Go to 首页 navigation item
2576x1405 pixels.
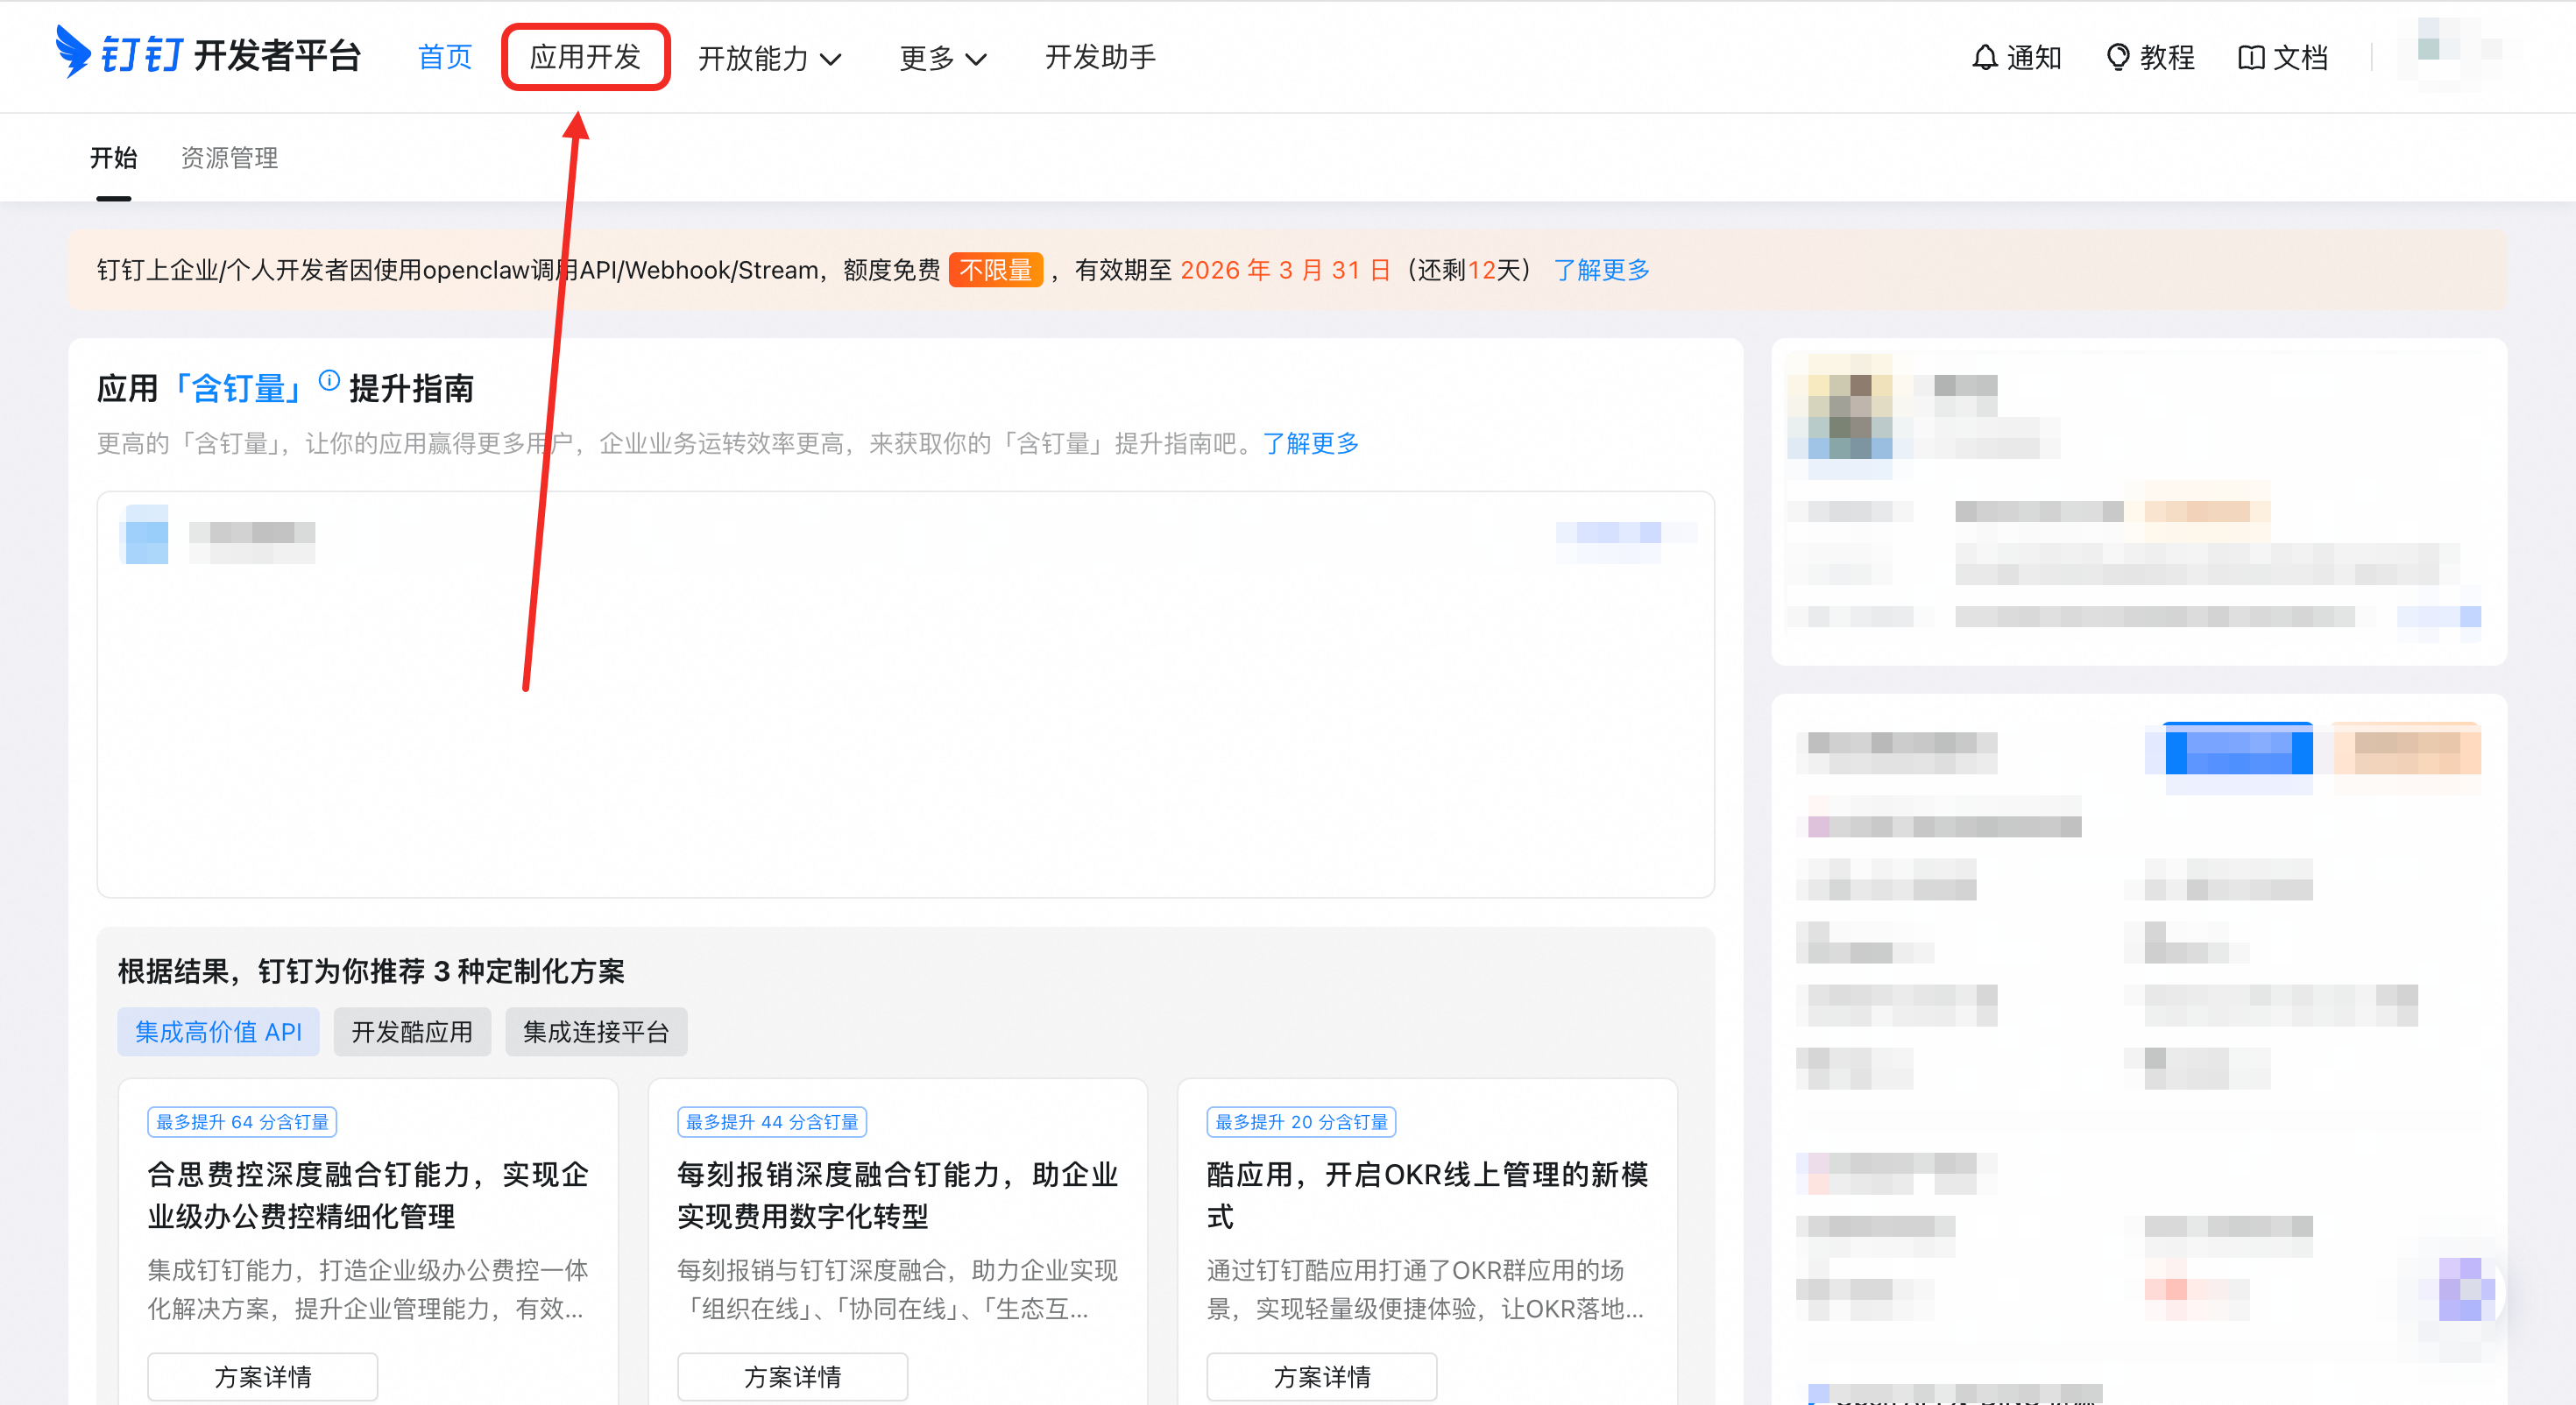[x=445, y=57]
